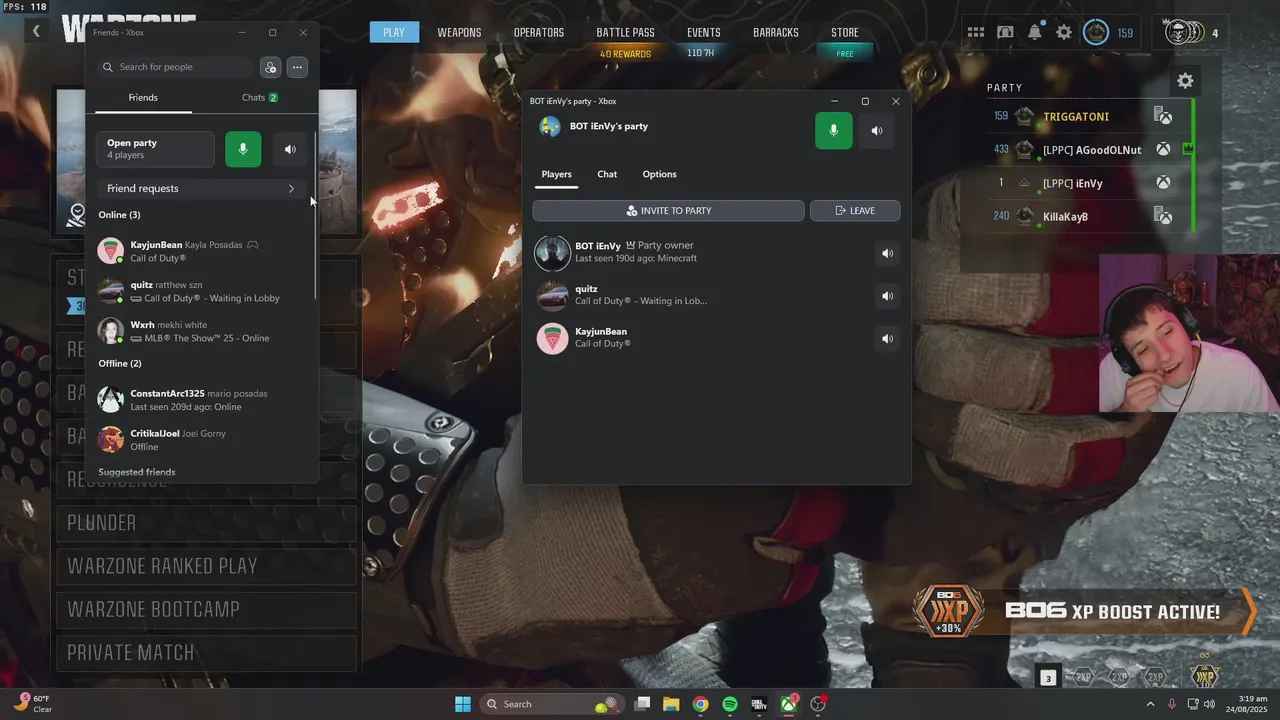Open the Options tab in the party window
Image resolution: width=1280 pixels, height=720 pixels.
pyautogui.click(x=659, y=174)
